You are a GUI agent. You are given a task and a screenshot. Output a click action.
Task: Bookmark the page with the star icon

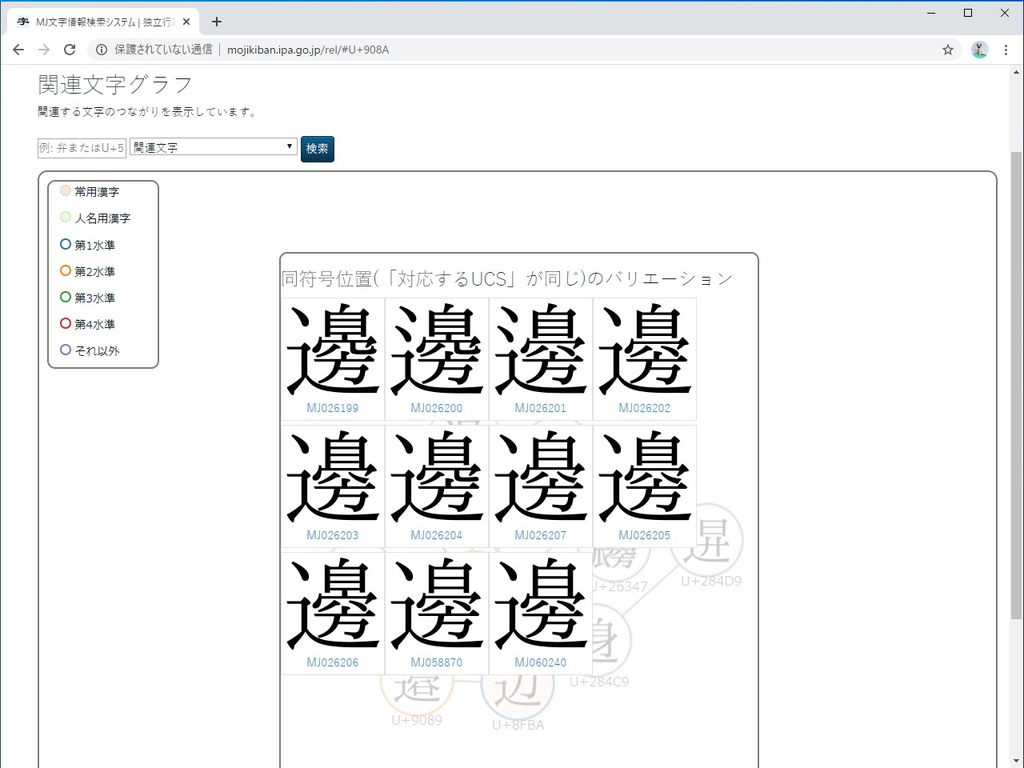pos(947,48)
